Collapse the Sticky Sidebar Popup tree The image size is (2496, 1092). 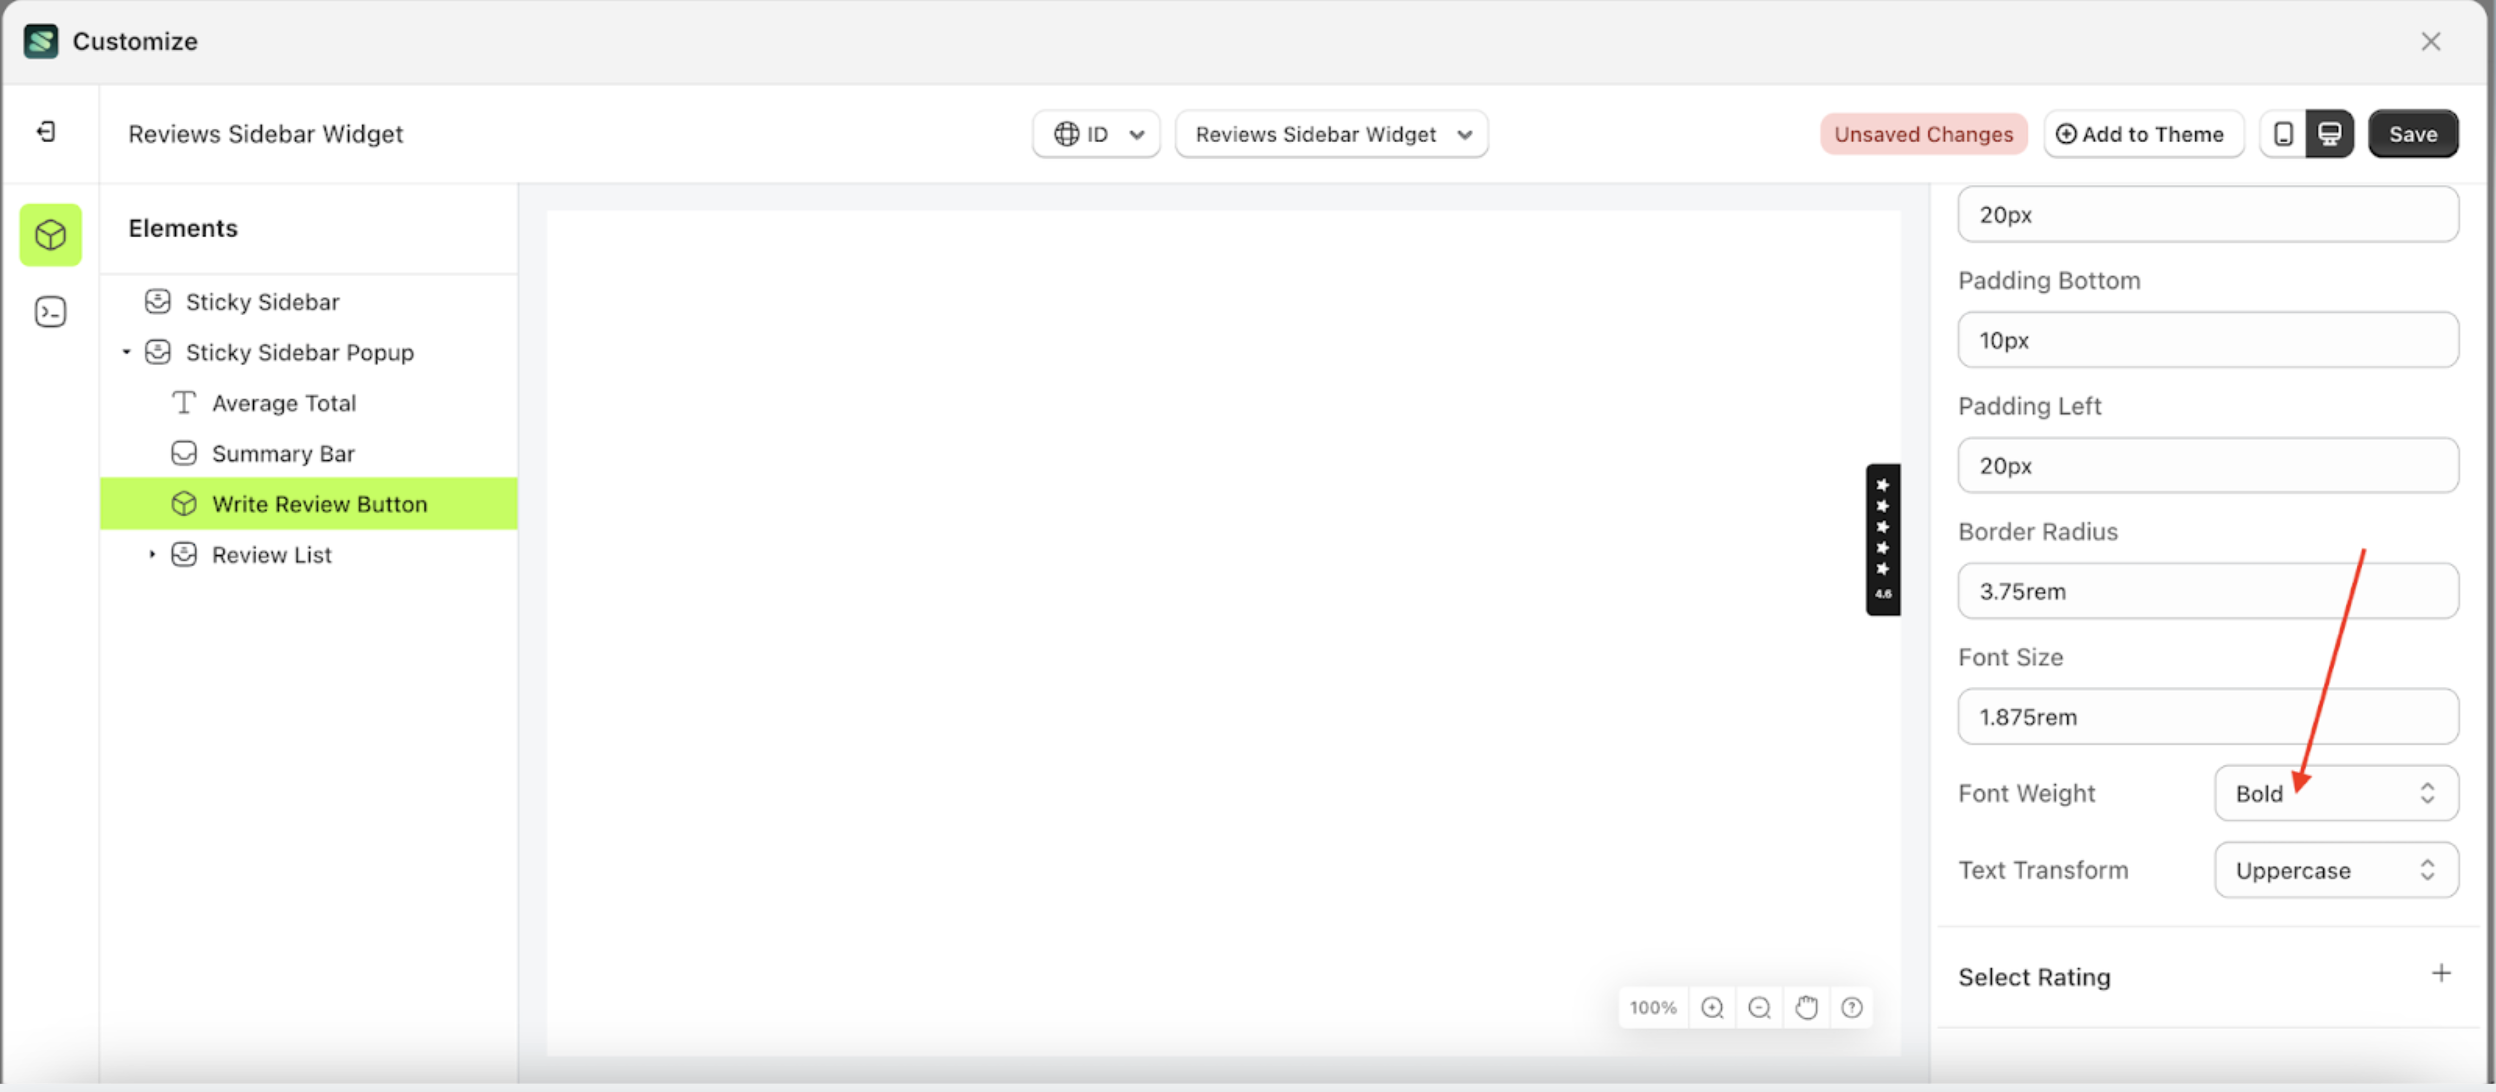pos(127,351)
